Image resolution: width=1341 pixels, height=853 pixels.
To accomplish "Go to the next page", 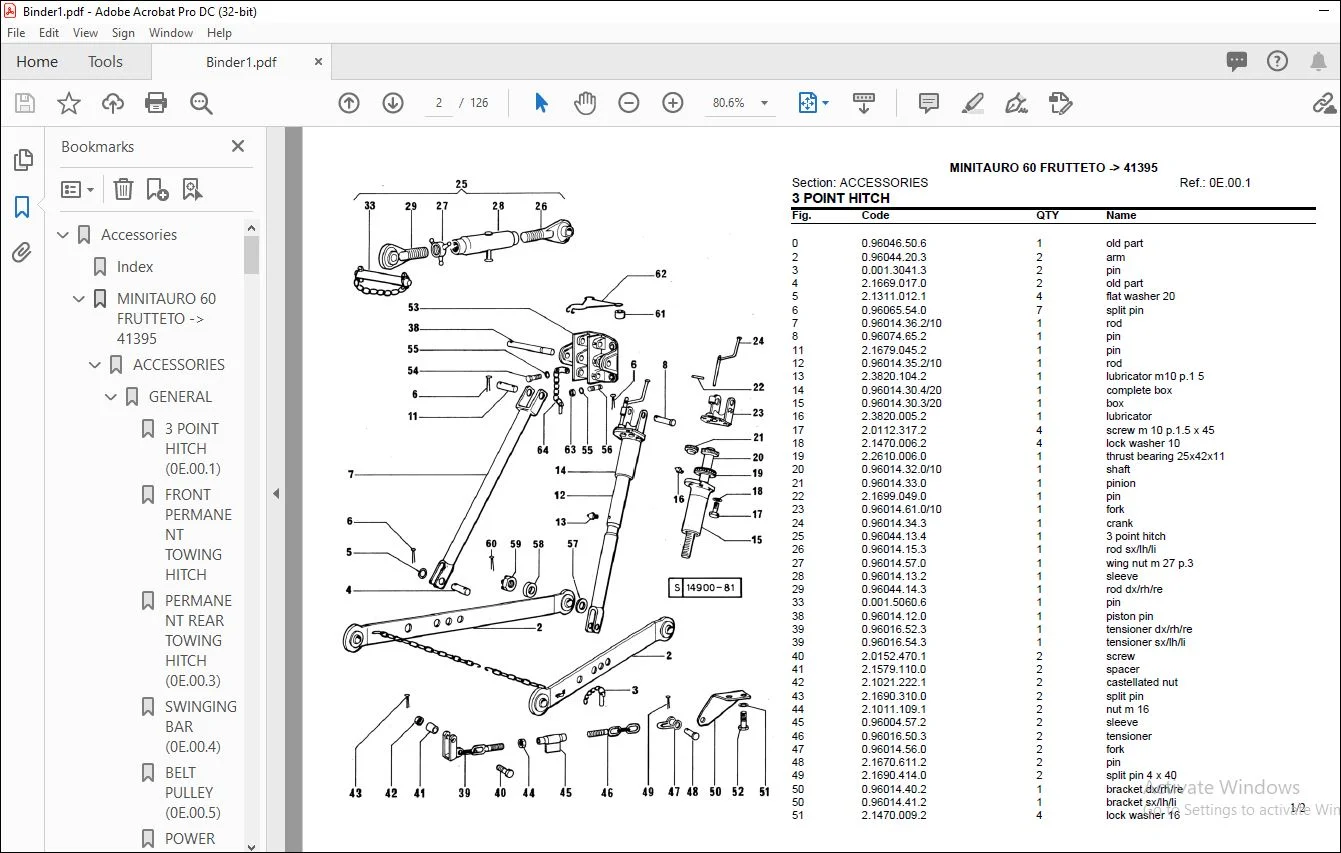I will click(393, 103).
